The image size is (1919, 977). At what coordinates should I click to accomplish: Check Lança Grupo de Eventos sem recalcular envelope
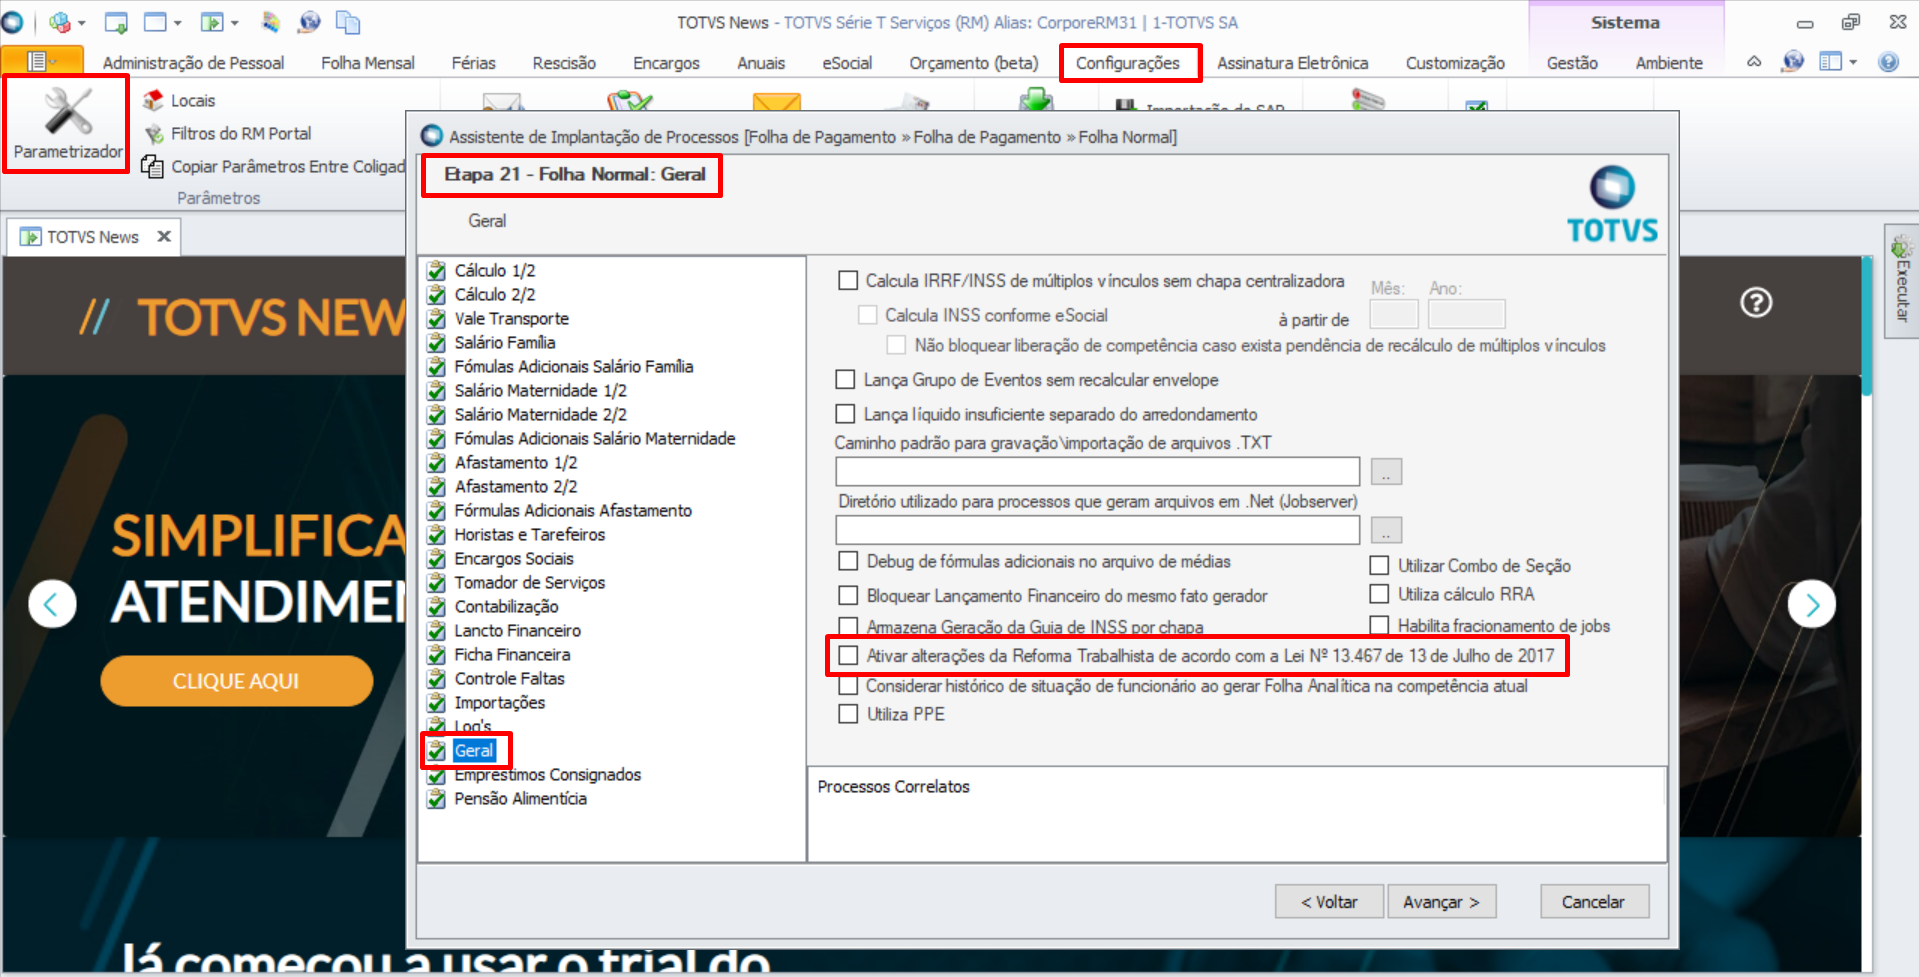coord(845,380)
